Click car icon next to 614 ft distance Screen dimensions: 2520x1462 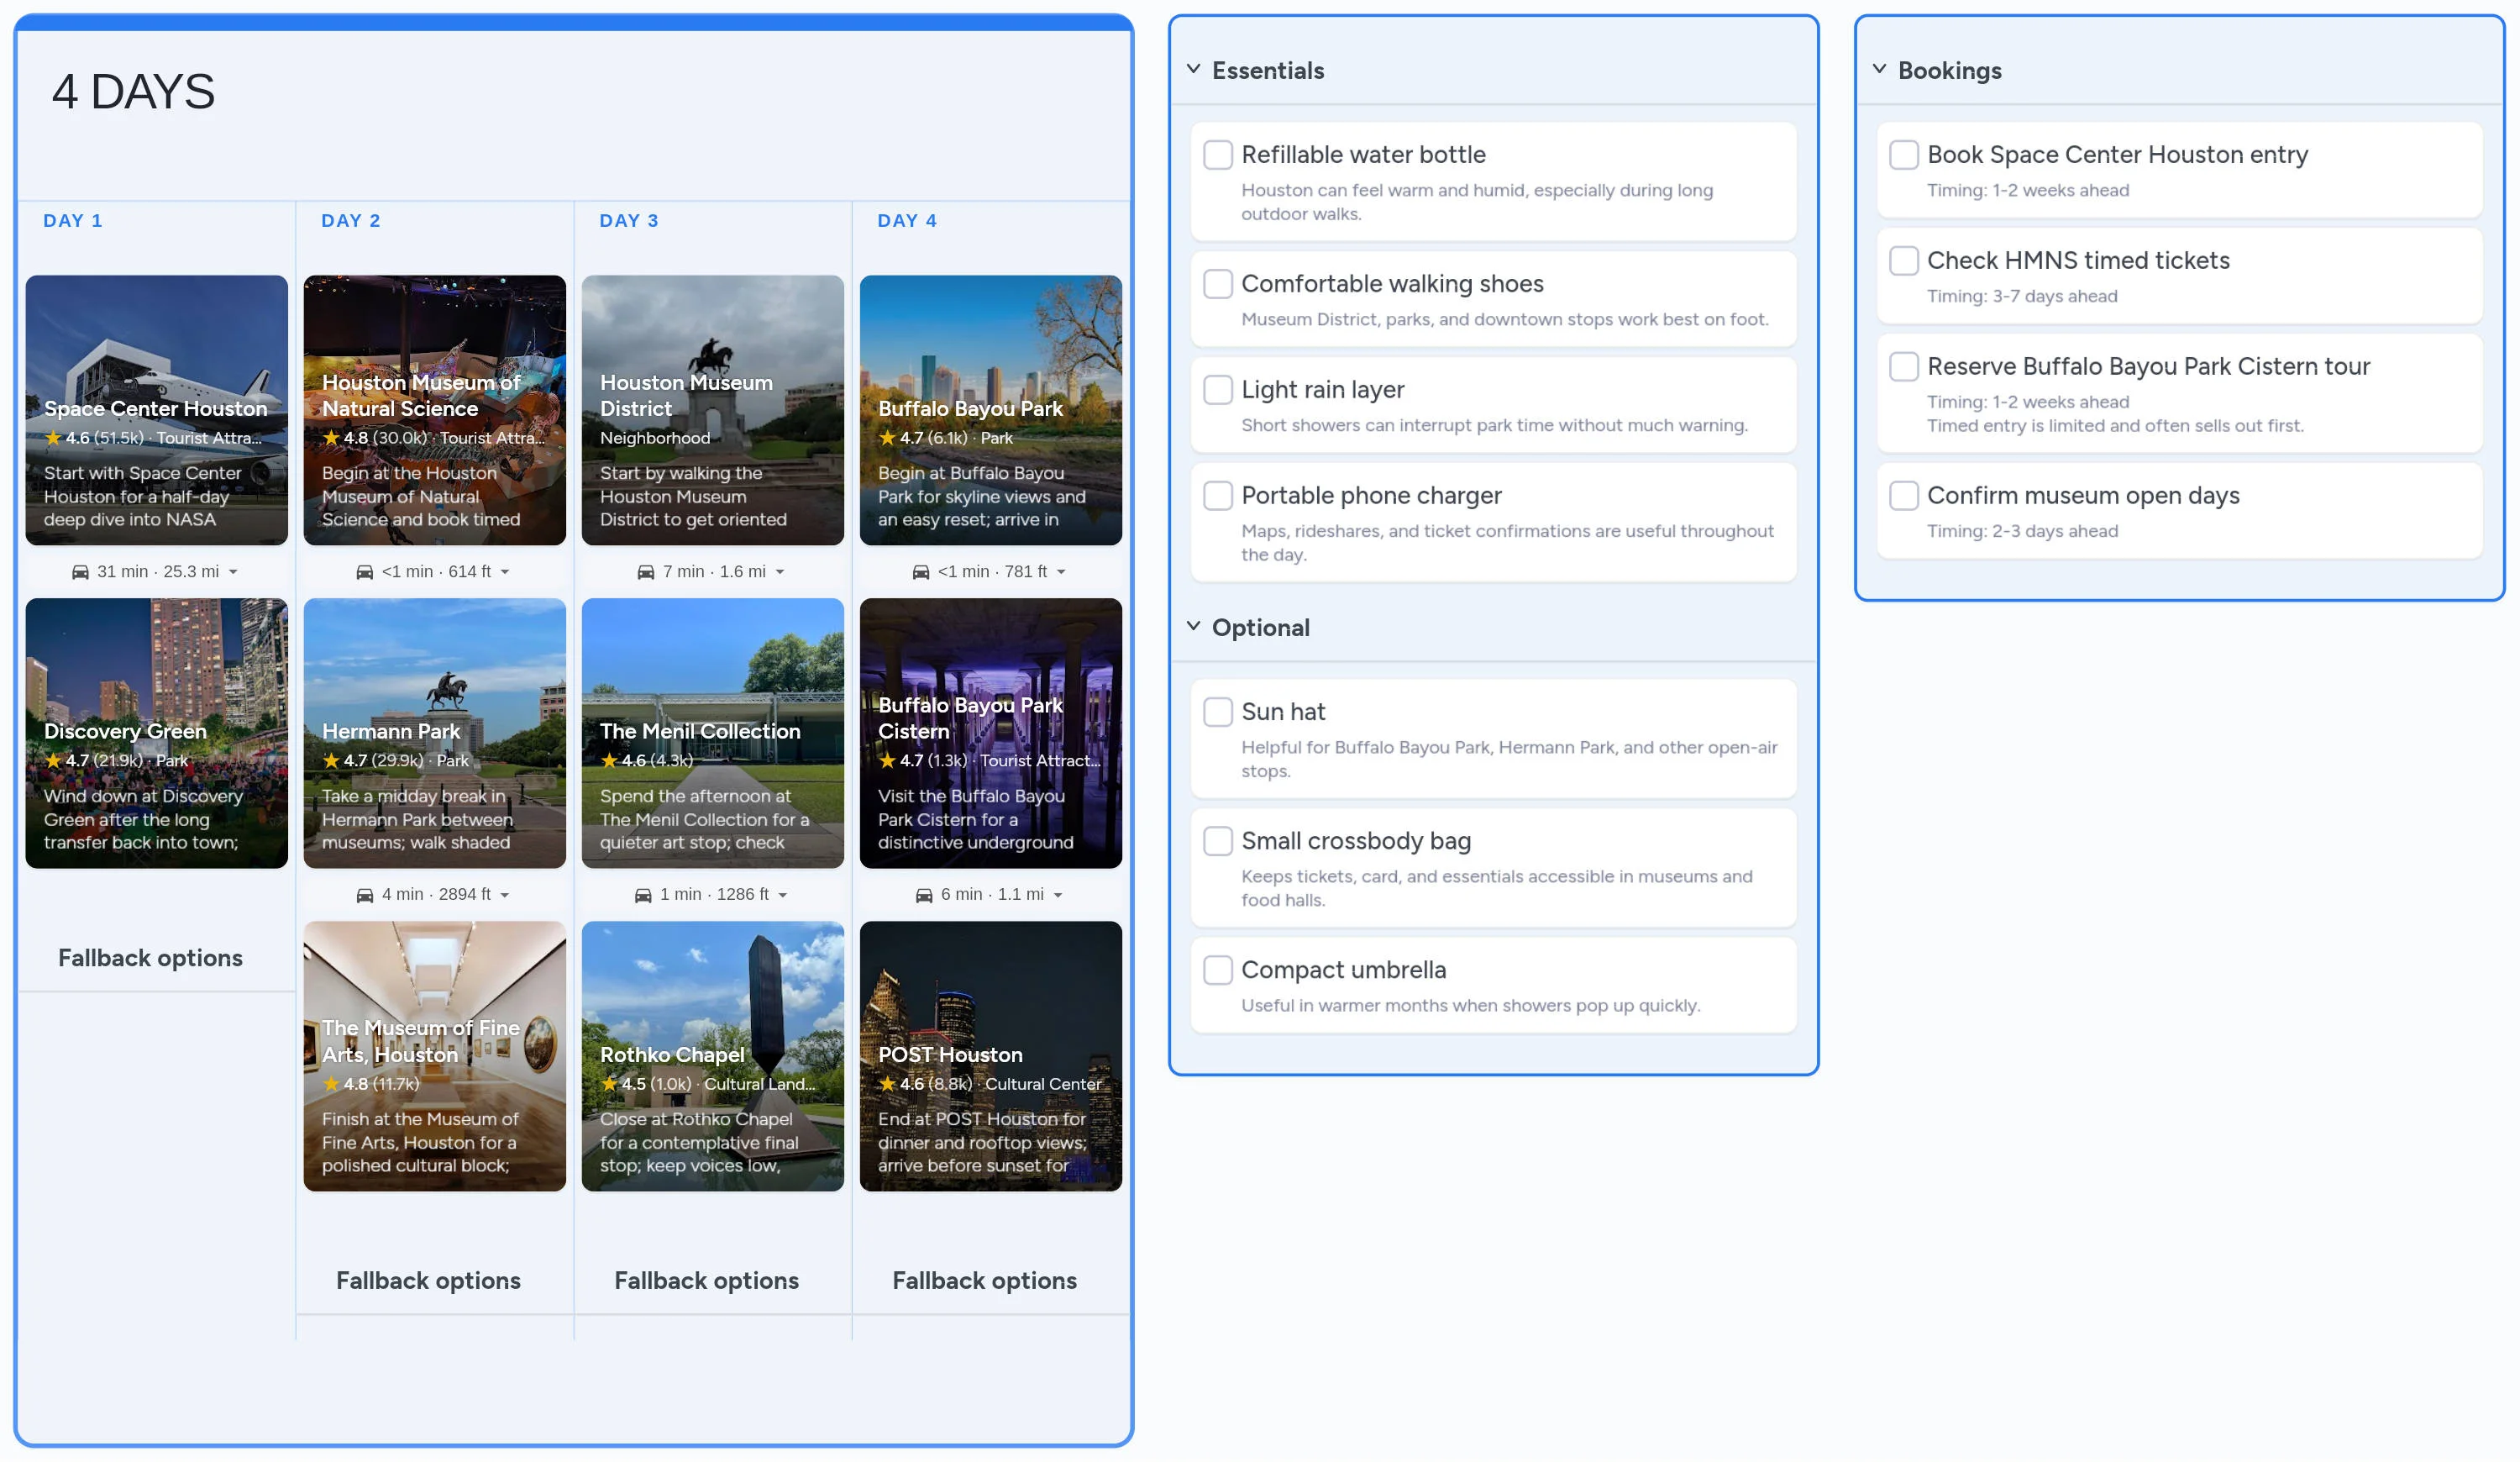364,572
